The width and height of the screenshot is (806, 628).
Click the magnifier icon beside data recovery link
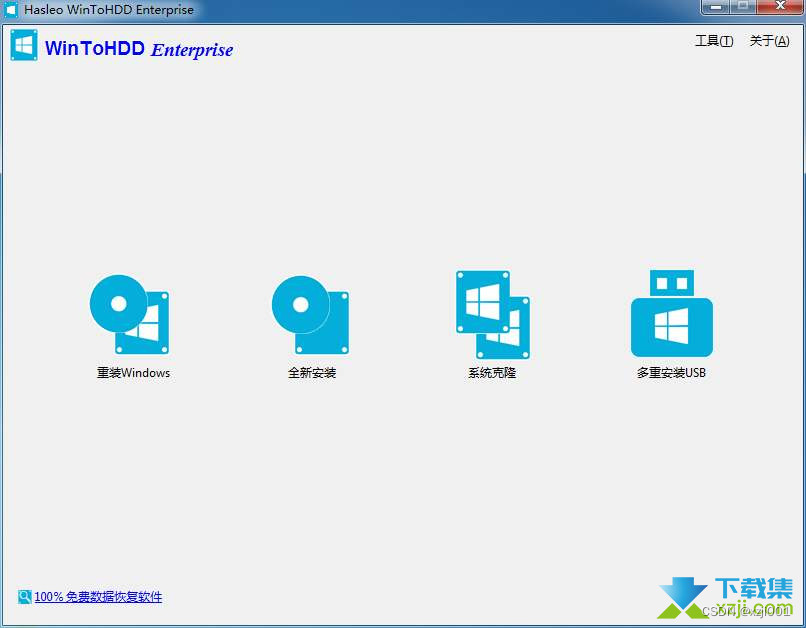(24, 597)
